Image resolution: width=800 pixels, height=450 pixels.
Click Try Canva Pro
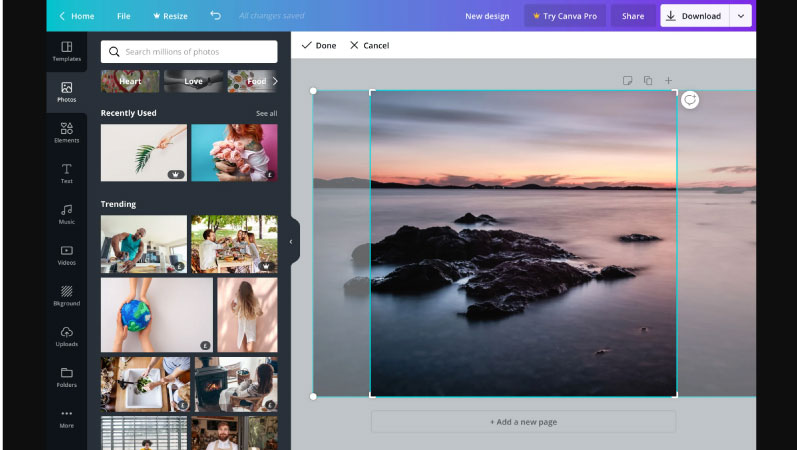565,16
